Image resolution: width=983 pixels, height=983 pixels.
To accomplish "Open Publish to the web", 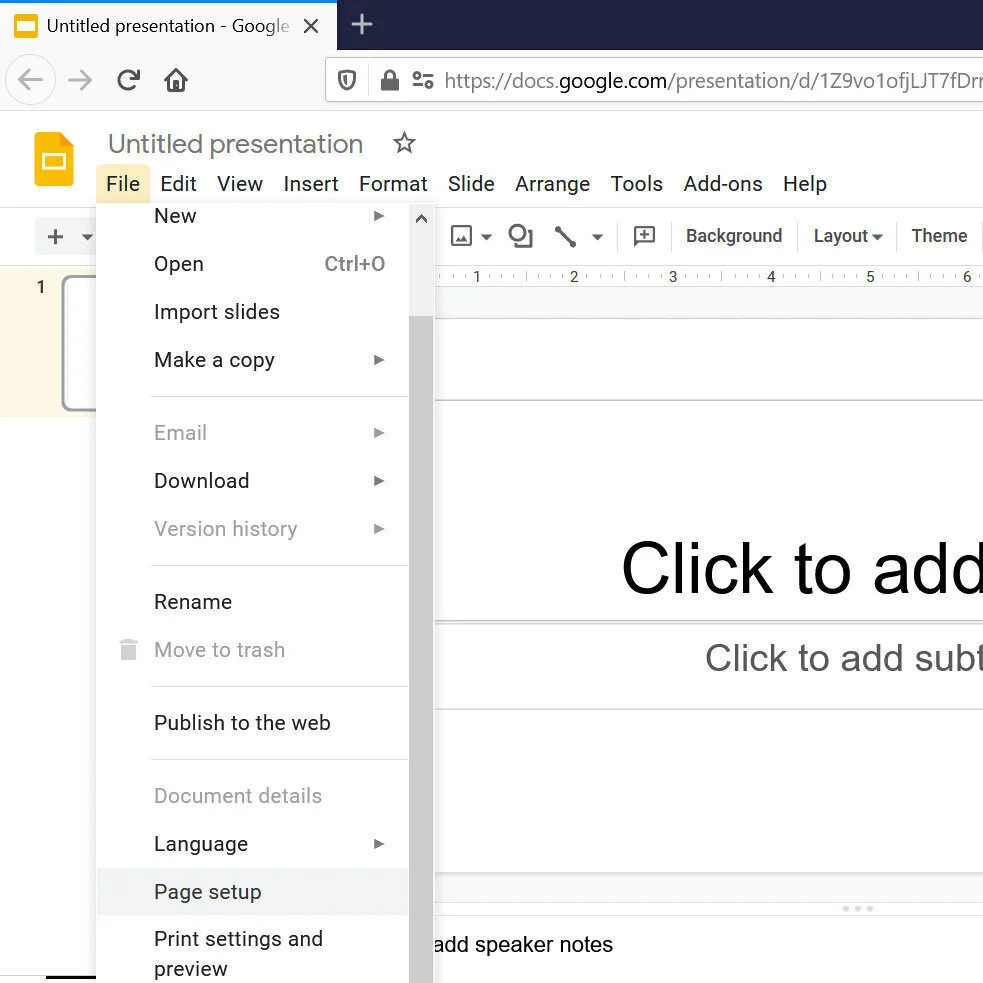I will click(x=242, y=722).
